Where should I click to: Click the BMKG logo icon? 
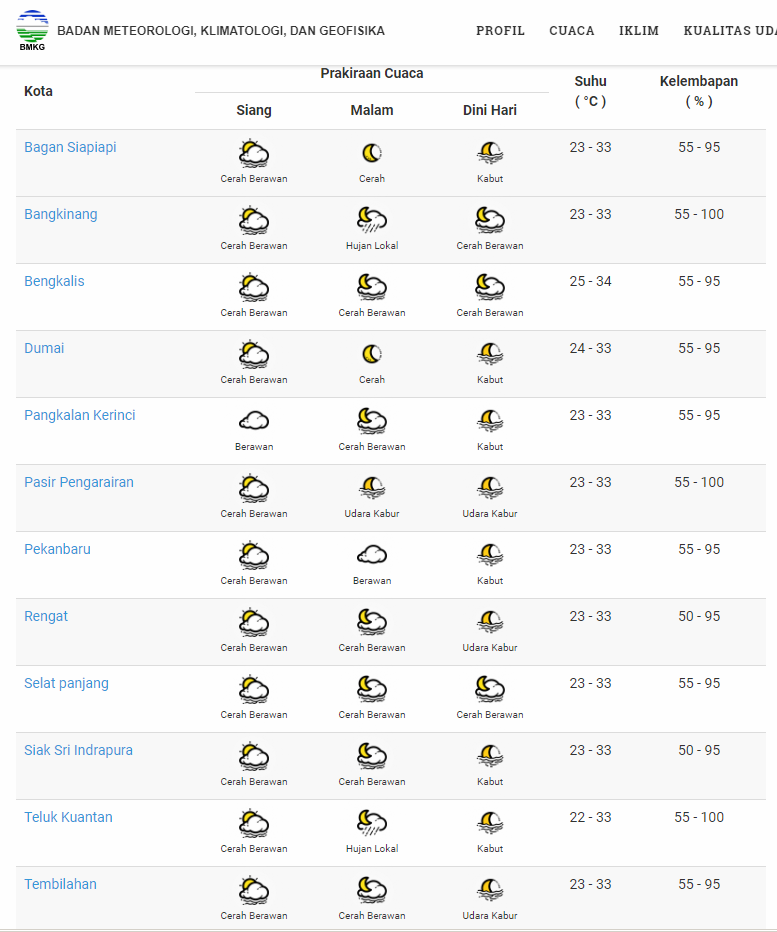point(33,30)
